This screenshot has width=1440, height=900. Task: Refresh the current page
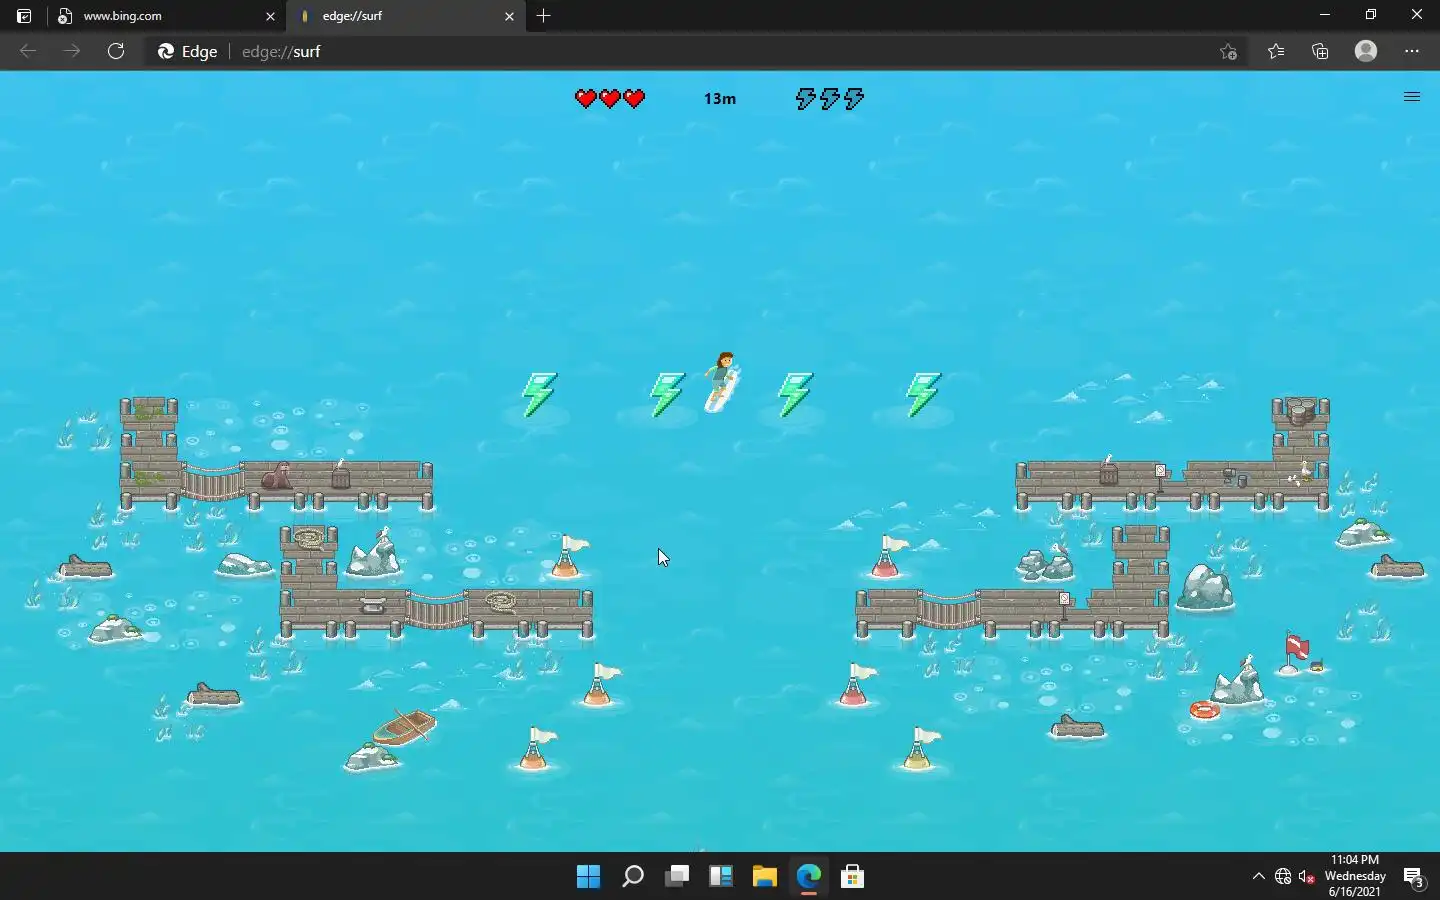coord(116,51)
